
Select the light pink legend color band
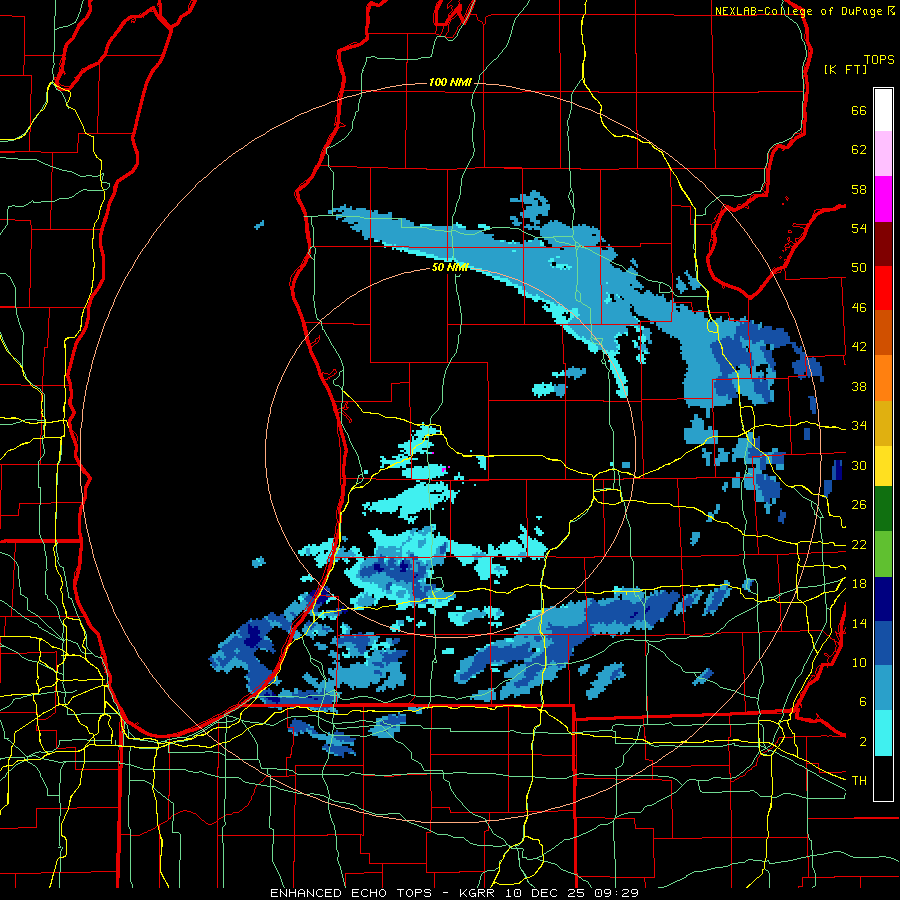pyautogui.click(x=883, y=154)
